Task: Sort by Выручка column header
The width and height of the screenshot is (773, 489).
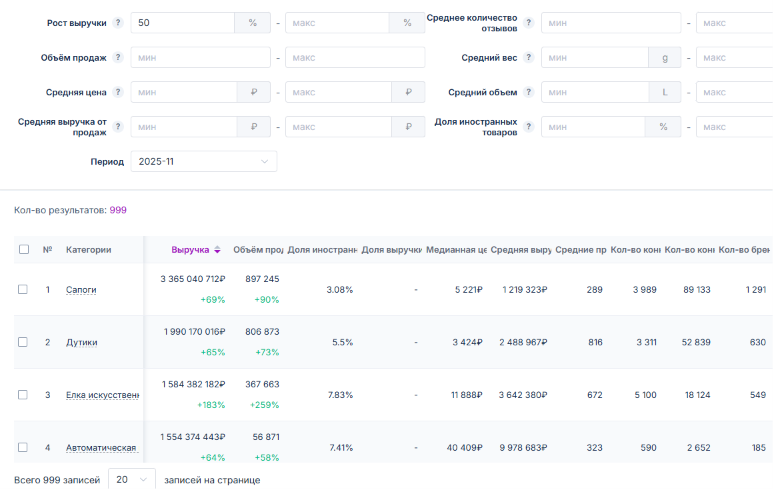Action: (190, 250)
